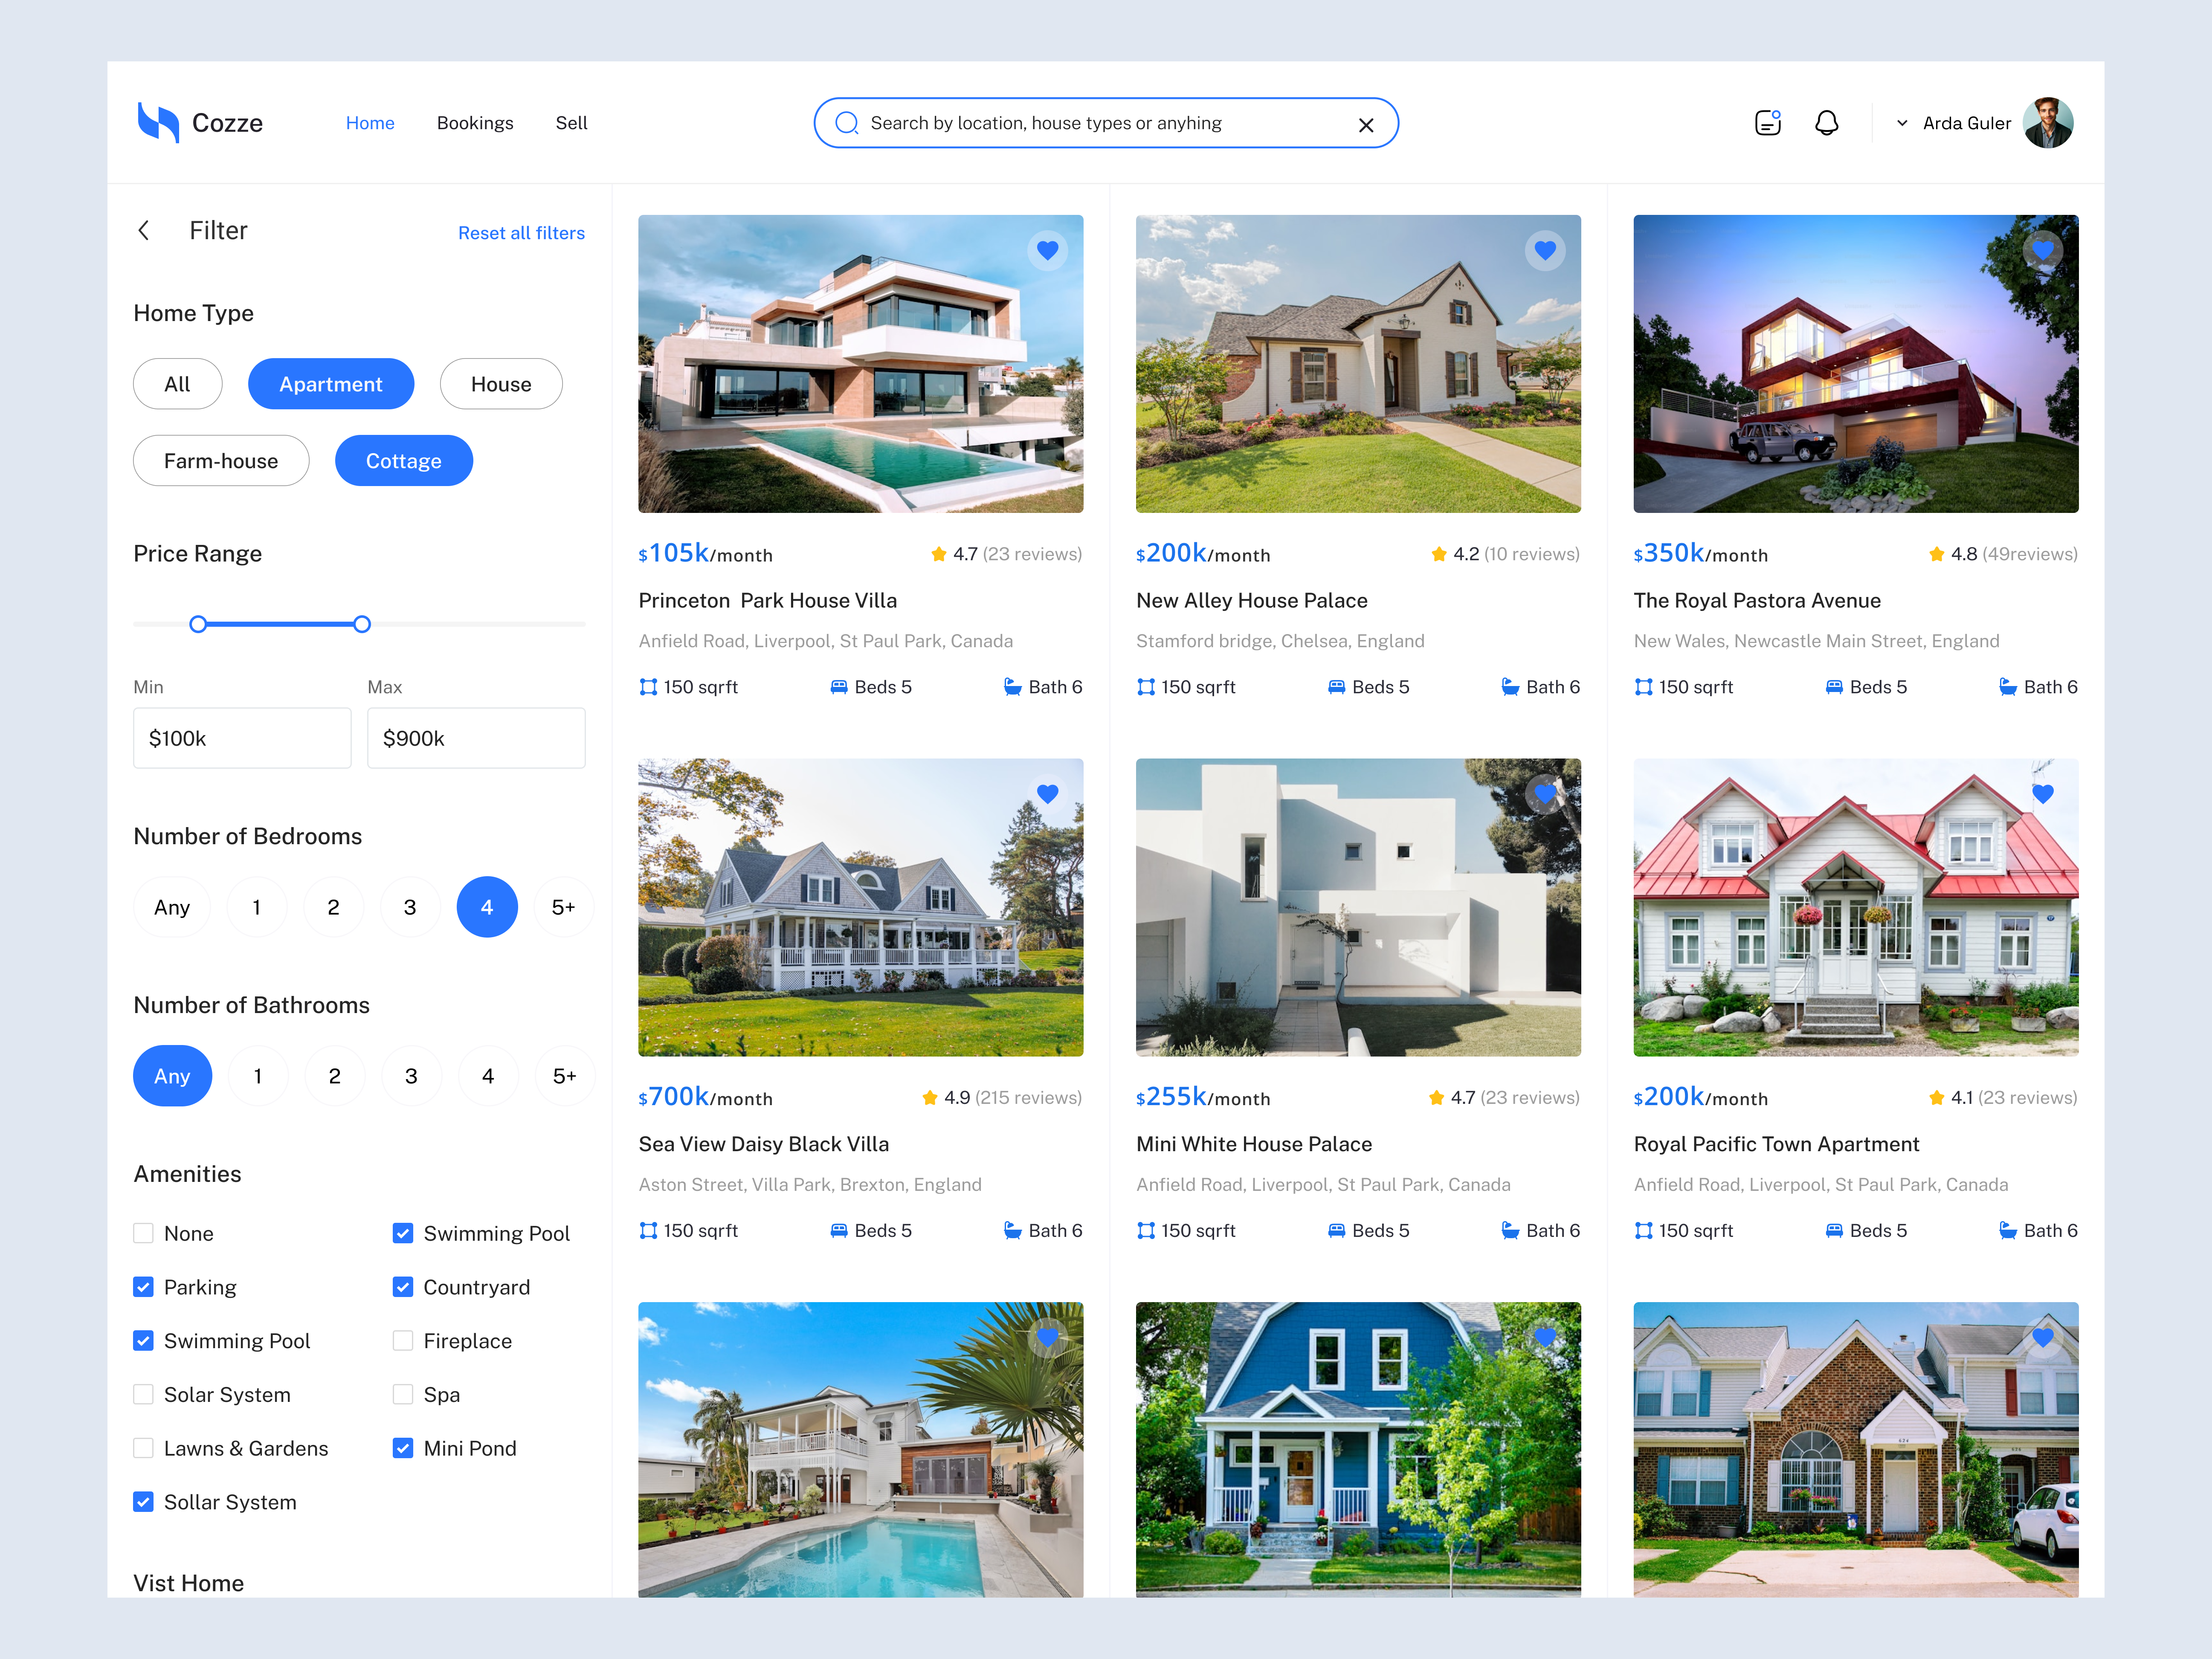Open notifications via the bell icon

tap(1827, 122)
